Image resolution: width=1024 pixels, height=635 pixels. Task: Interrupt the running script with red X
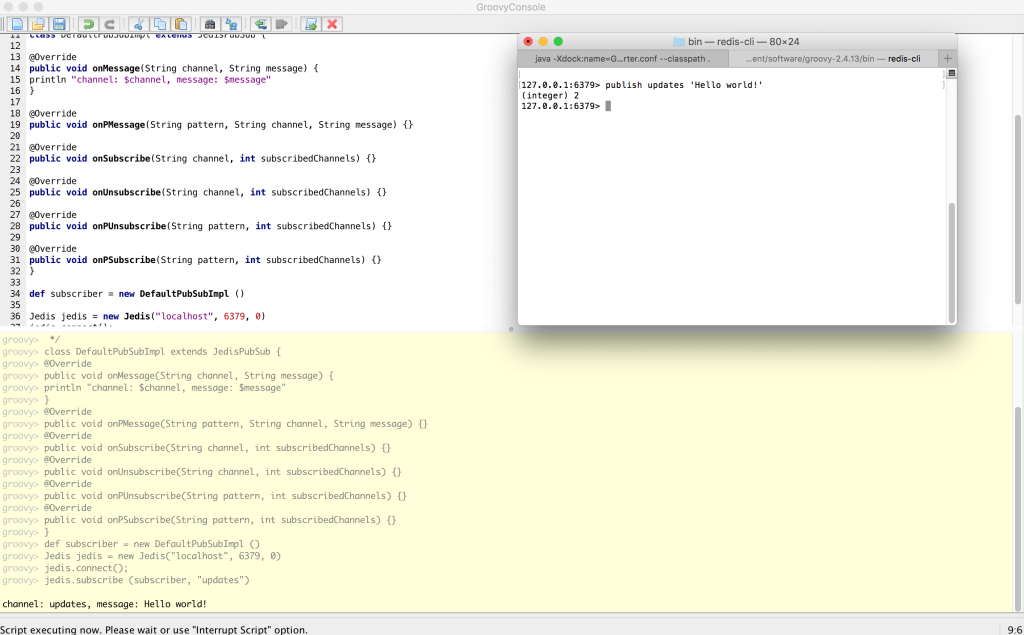click(x=332, y=24)
